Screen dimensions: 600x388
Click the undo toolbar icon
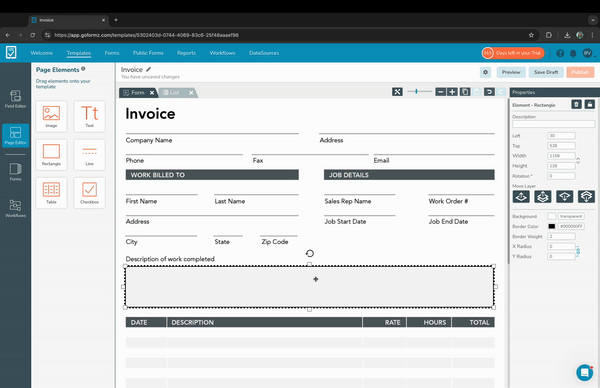[489, 92]
